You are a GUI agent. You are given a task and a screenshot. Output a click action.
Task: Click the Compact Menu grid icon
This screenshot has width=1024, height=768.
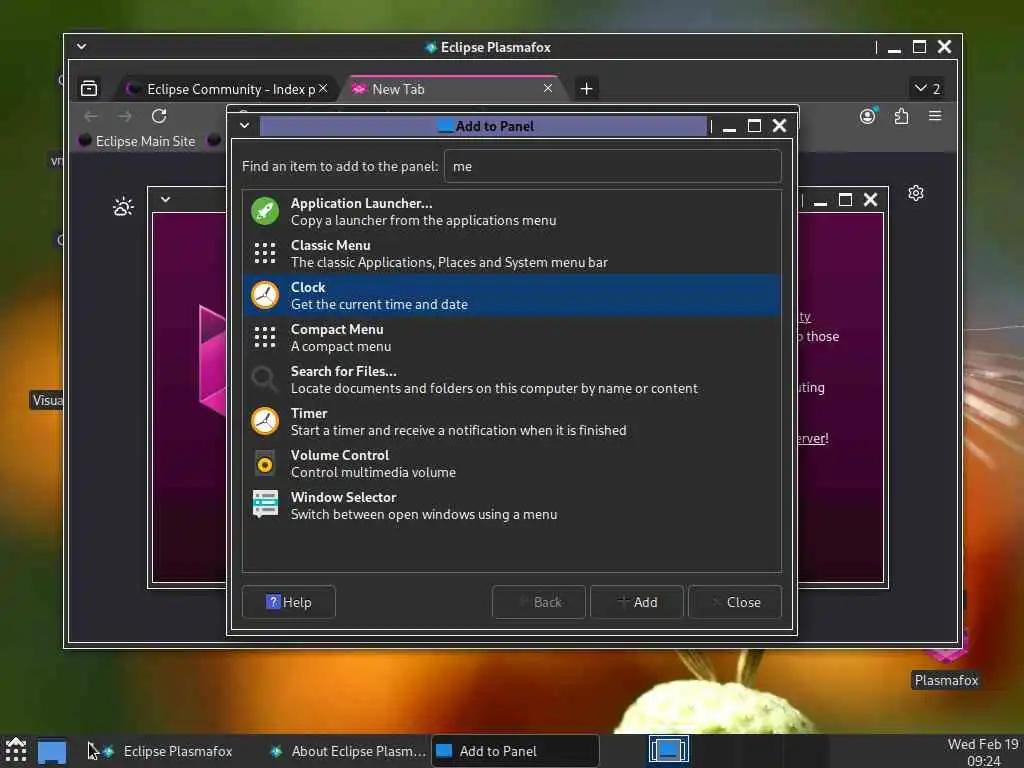pos(264,337)
